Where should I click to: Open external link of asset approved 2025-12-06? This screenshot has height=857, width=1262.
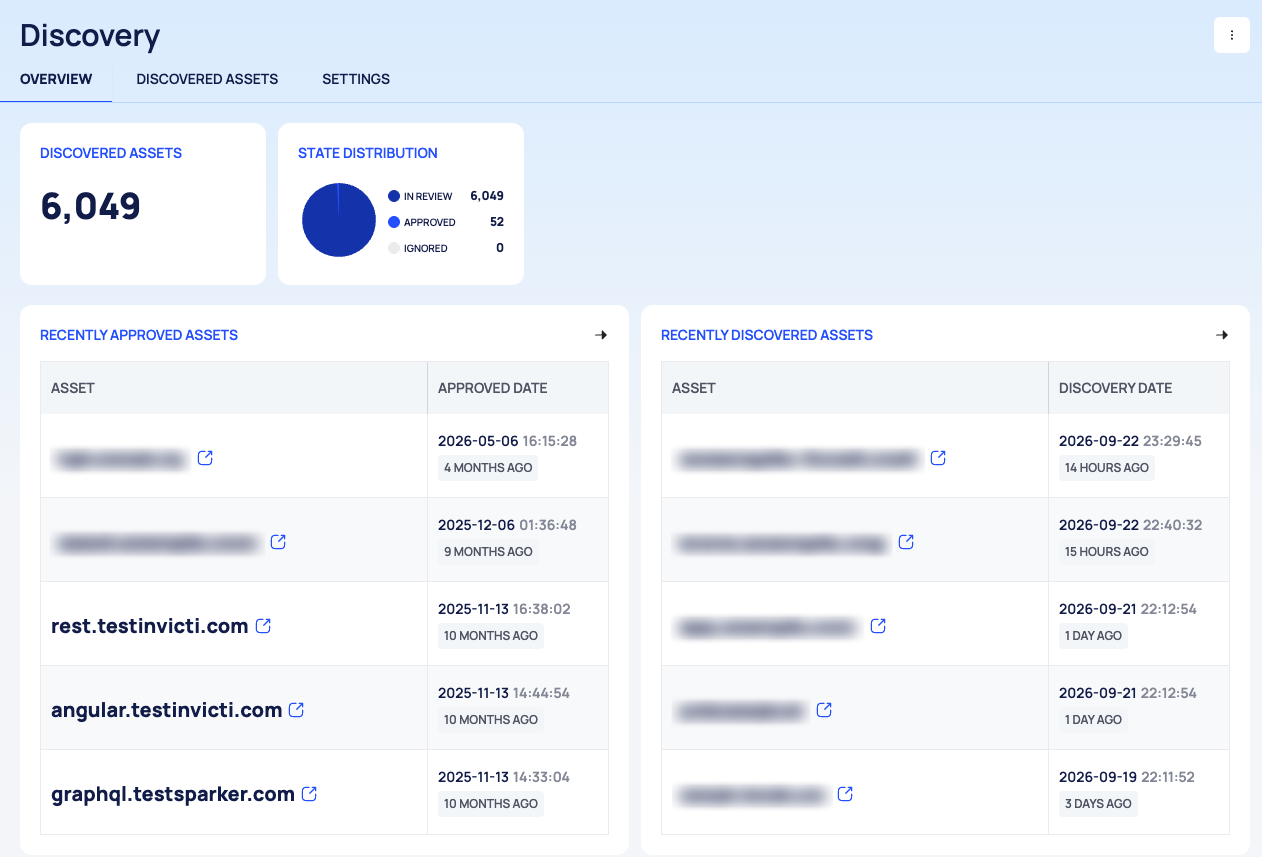coord(278,542)
